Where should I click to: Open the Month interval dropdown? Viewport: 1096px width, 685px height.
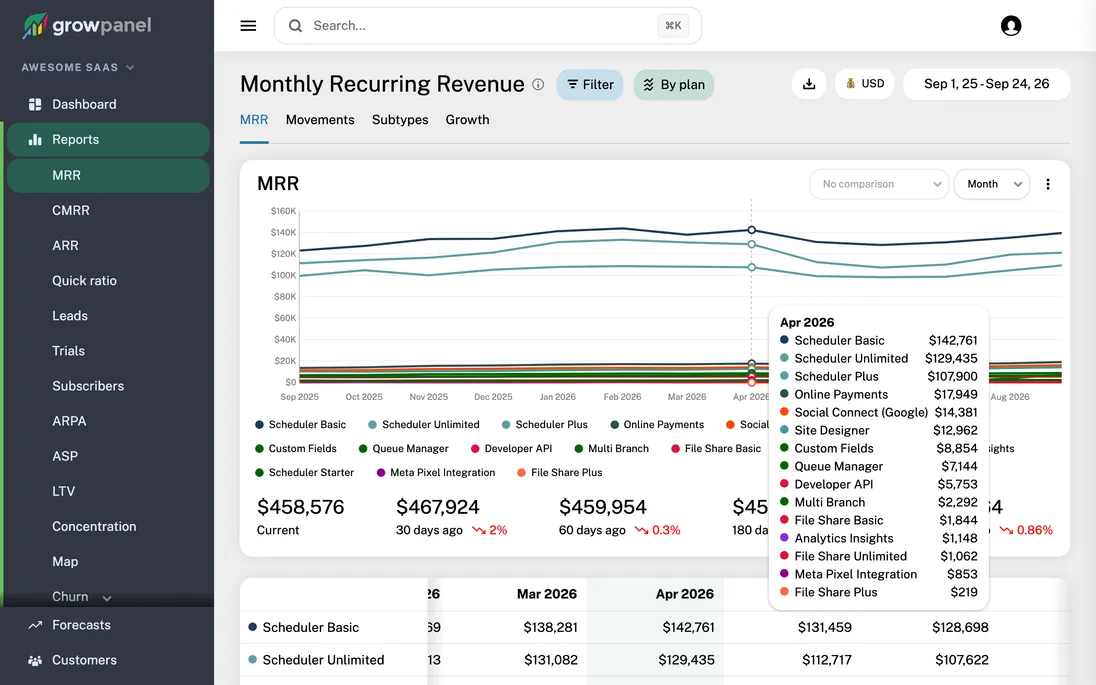(992, 184)
